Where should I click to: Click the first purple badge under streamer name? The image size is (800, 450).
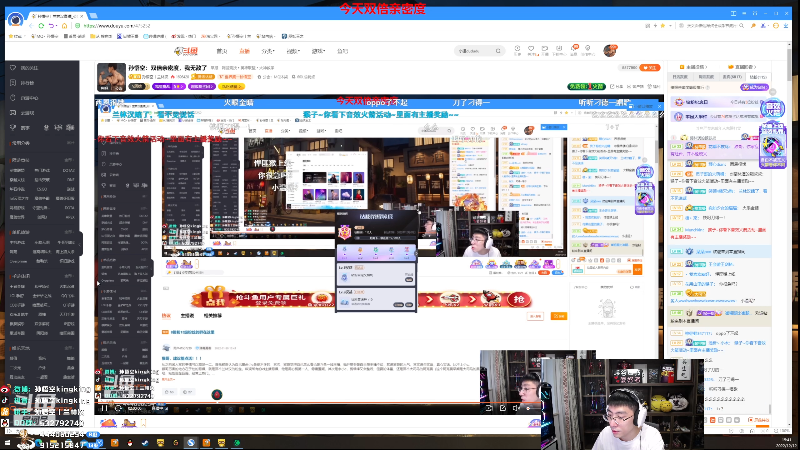(x=168, y=86)
